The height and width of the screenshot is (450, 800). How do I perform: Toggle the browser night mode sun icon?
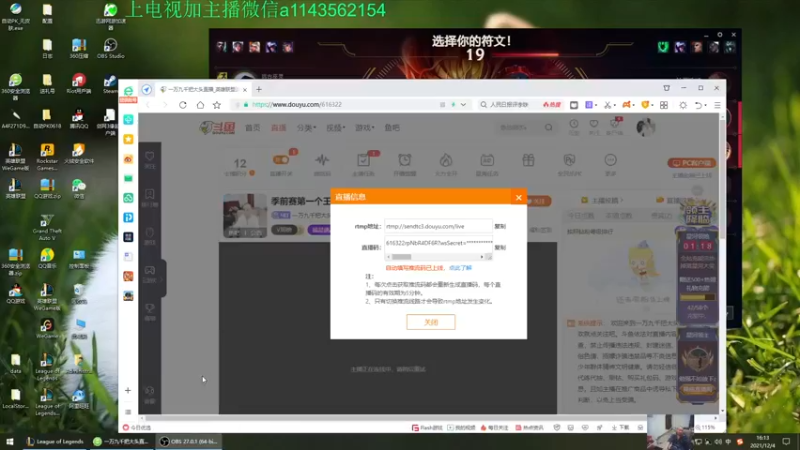683,105
